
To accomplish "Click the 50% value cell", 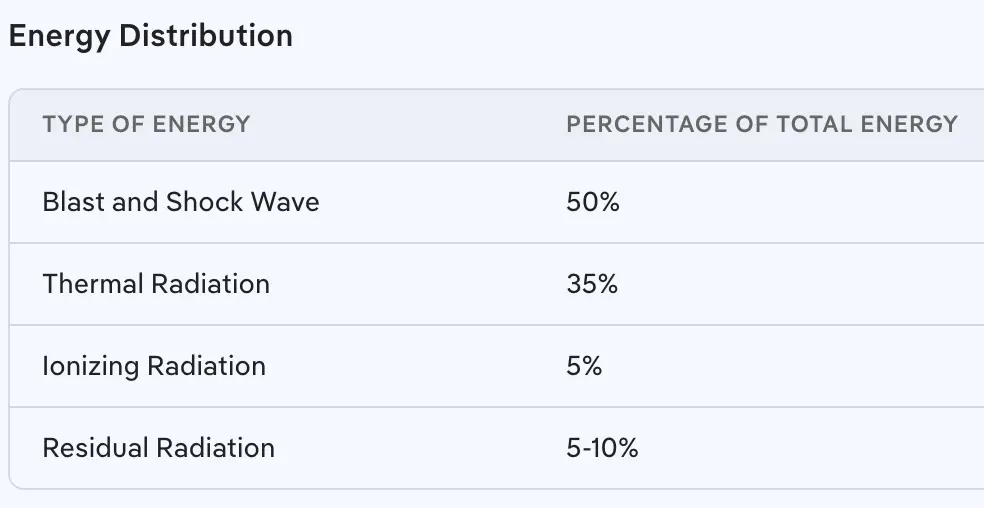I will (593, 202).
